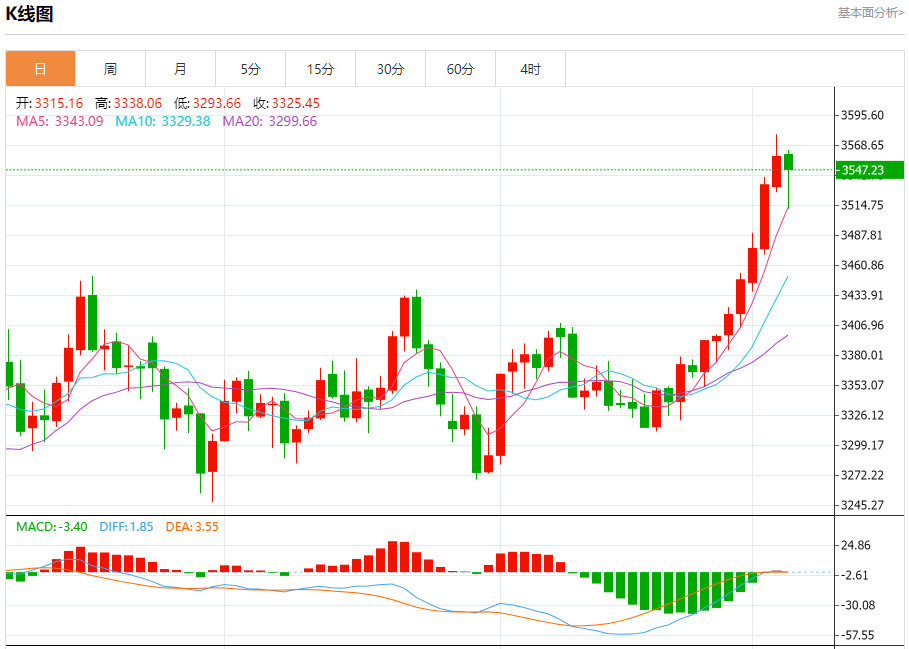
Task: Click the high price value 3338.06
Action: [137, 103]
